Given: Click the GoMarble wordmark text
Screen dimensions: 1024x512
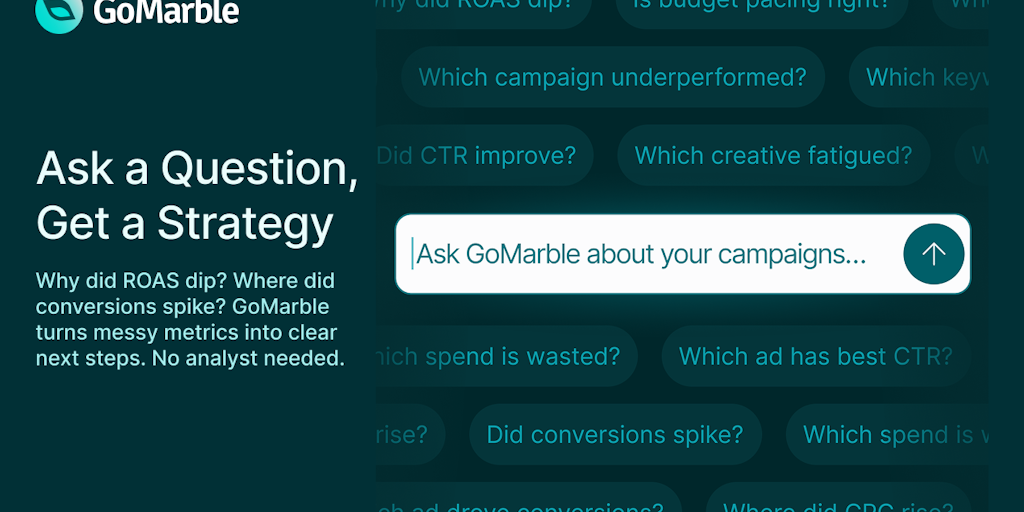Looking at the screenshot, I should tap(166, 12).
